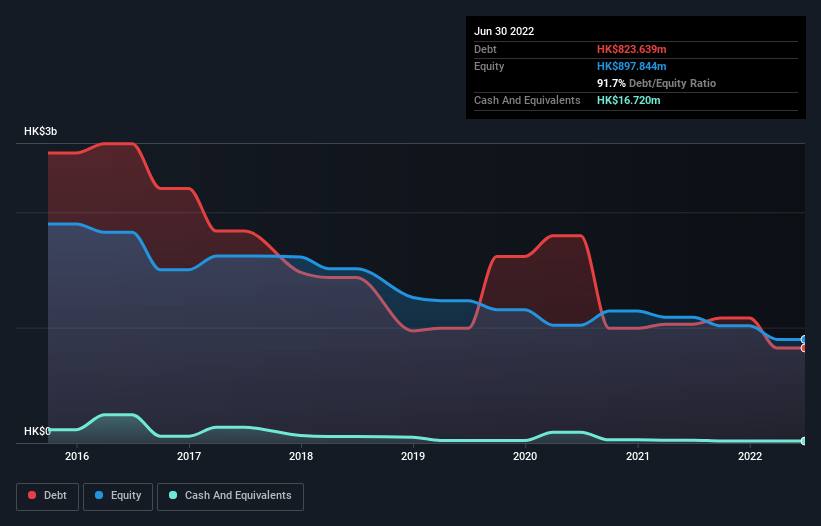Viewport: 821px width, 526px height.
Task: Click the red dot in Debt legend
Action: pyautogui.click(x=32, y=495)
